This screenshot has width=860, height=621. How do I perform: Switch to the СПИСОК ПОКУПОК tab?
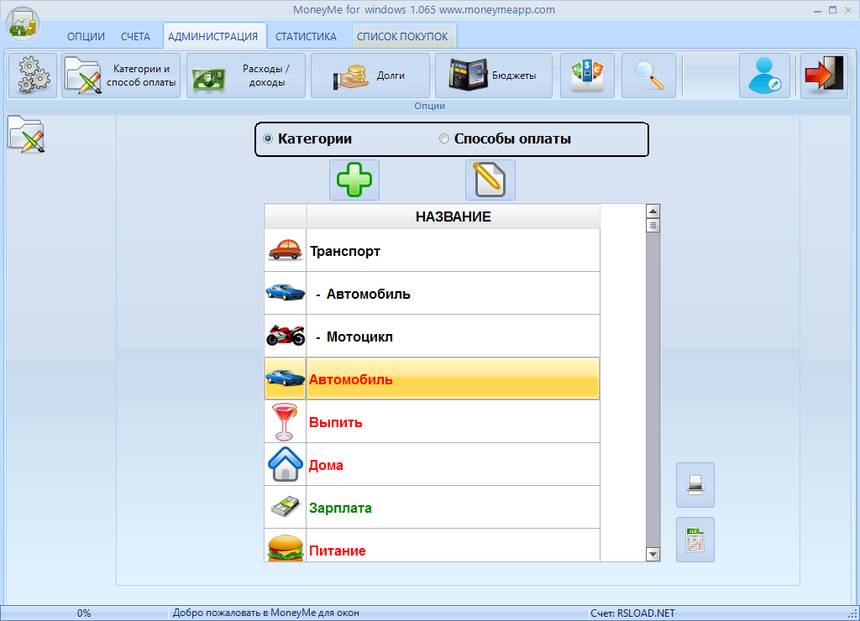point(403,37)
